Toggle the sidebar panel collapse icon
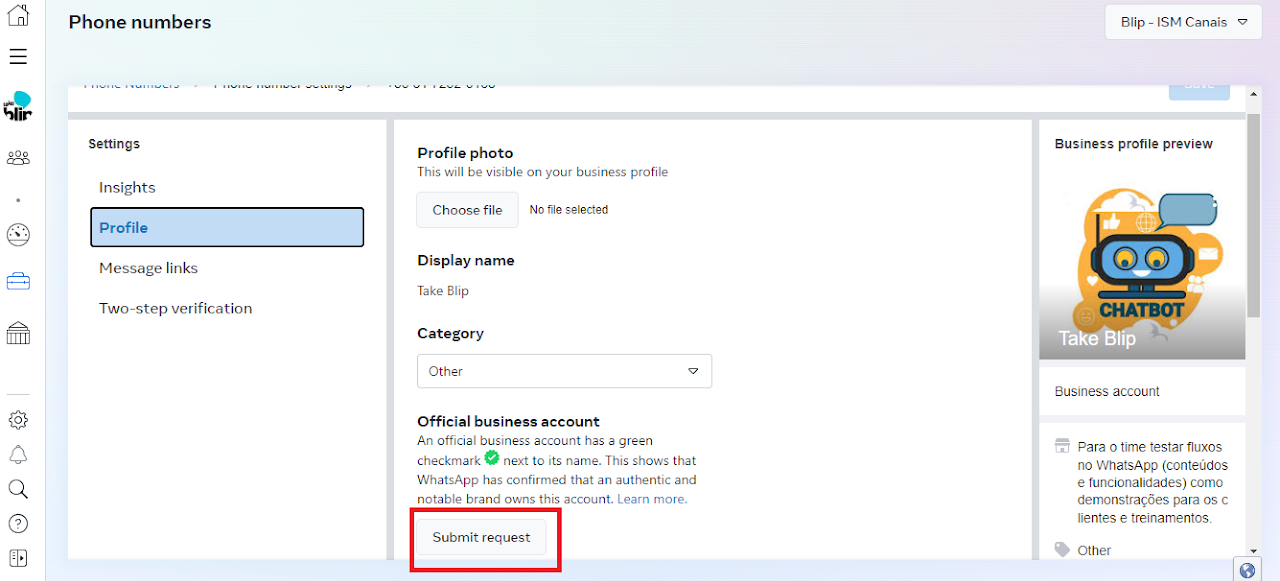 (x=18, y=557)
